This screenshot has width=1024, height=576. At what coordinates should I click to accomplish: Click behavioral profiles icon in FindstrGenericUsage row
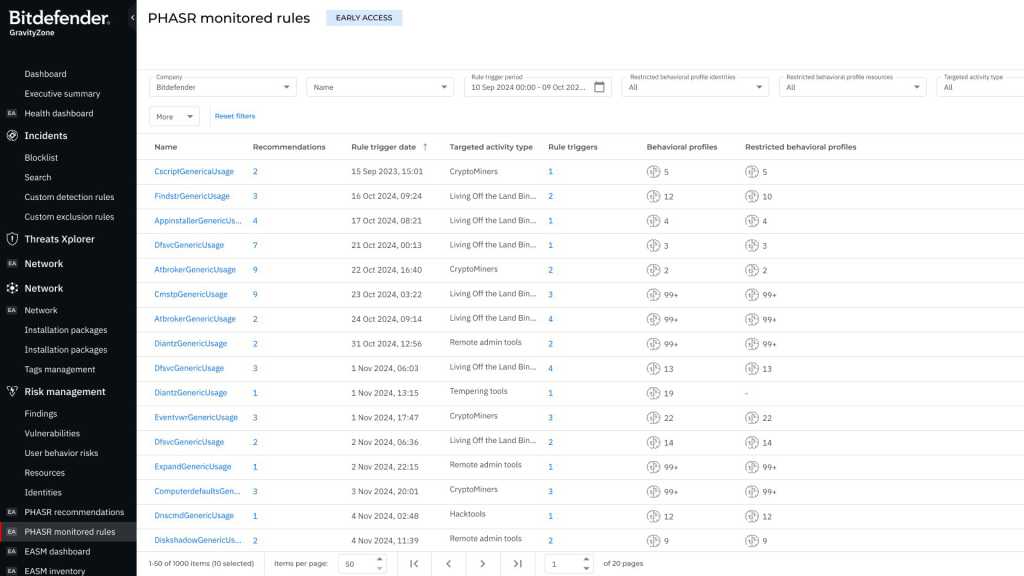(x=653, y=196)
